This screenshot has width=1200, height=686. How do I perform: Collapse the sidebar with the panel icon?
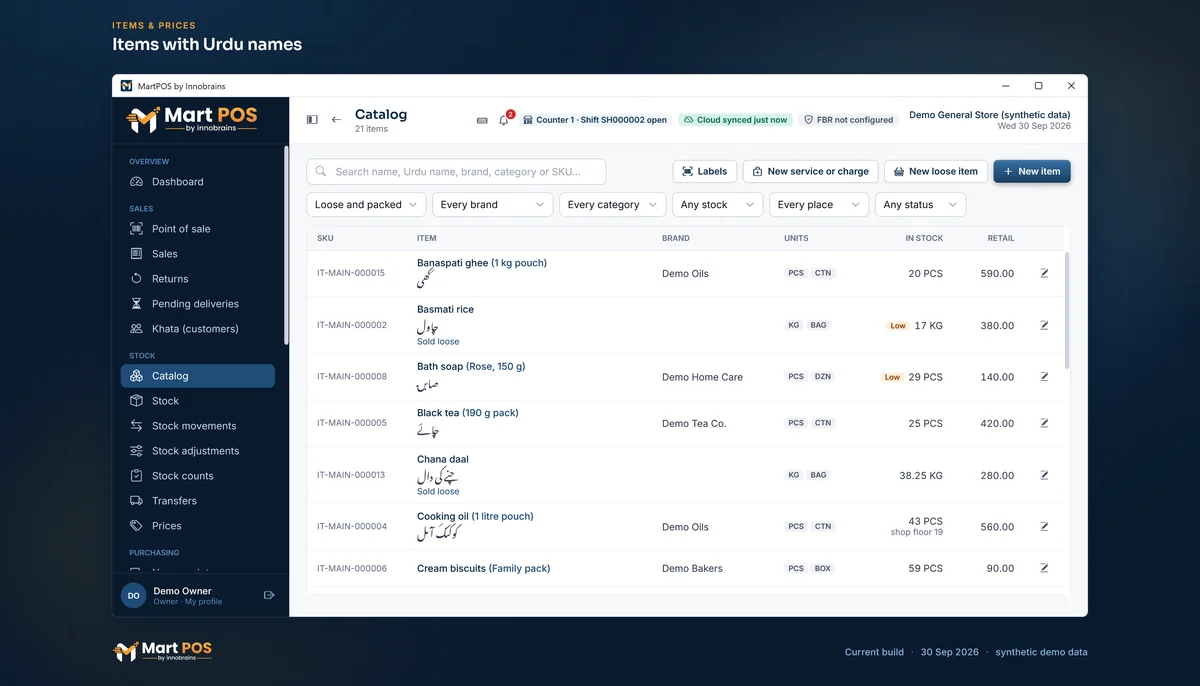pos(312,120)
